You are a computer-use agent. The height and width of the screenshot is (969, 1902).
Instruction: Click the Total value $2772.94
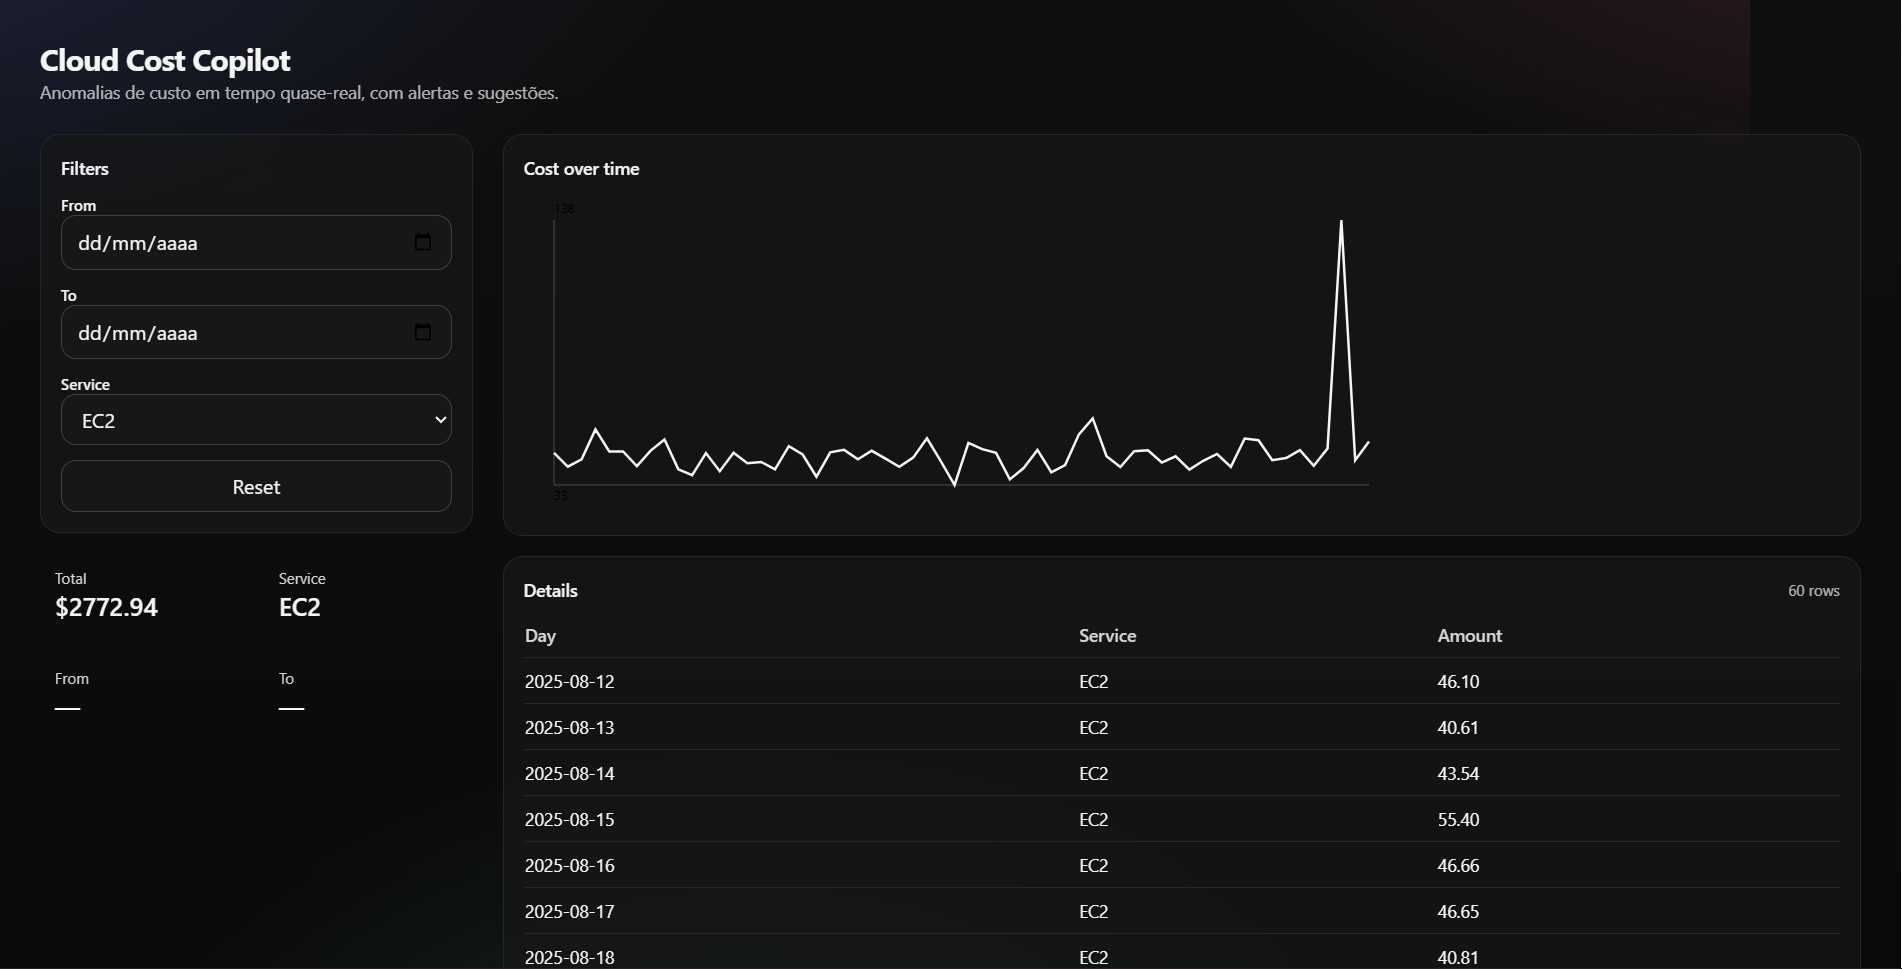[x=106, y=606]
